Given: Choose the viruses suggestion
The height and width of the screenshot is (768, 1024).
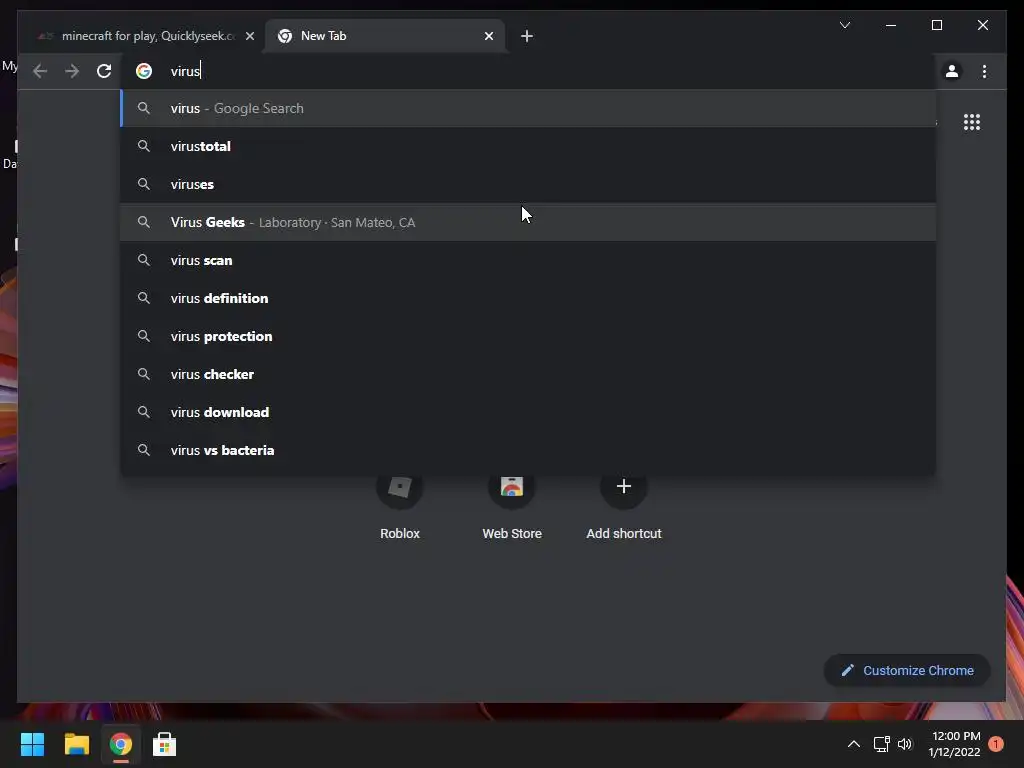Looking at the screenshot, I should [x=528, y=184].
